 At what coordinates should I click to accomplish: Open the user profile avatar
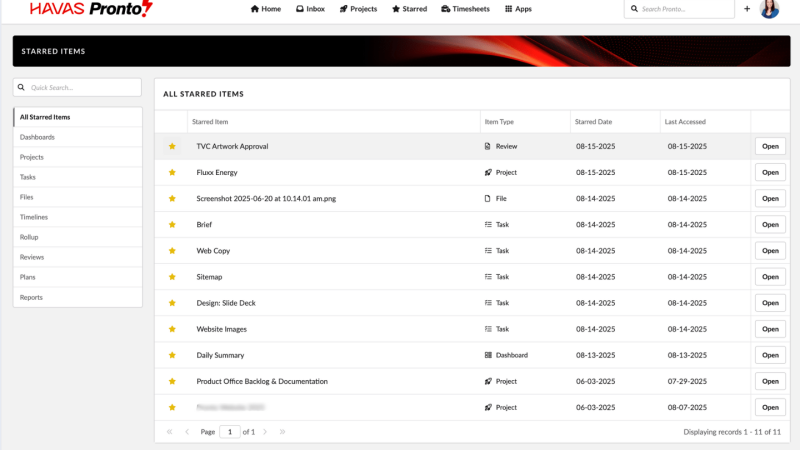[769, 9]
